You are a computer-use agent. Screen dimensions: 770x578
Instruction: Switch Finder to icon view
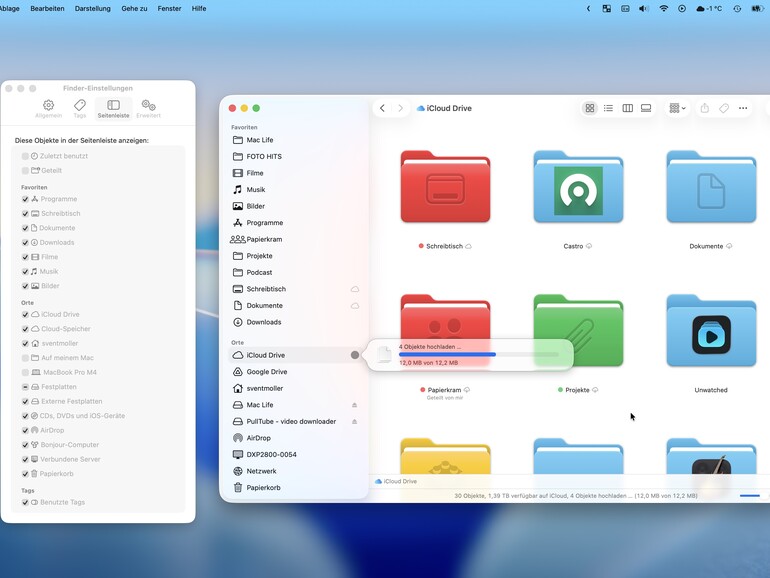(590, 108)
